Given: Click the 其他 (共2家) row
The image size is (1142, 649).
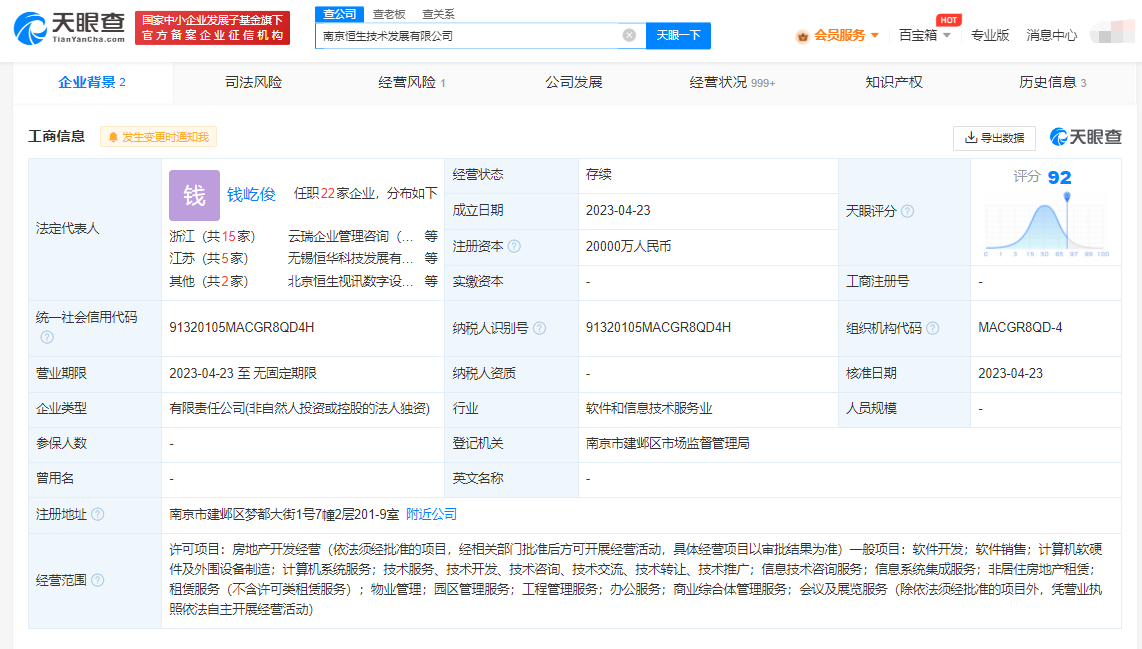Looking at the screenshot, I should pos(209,281).
